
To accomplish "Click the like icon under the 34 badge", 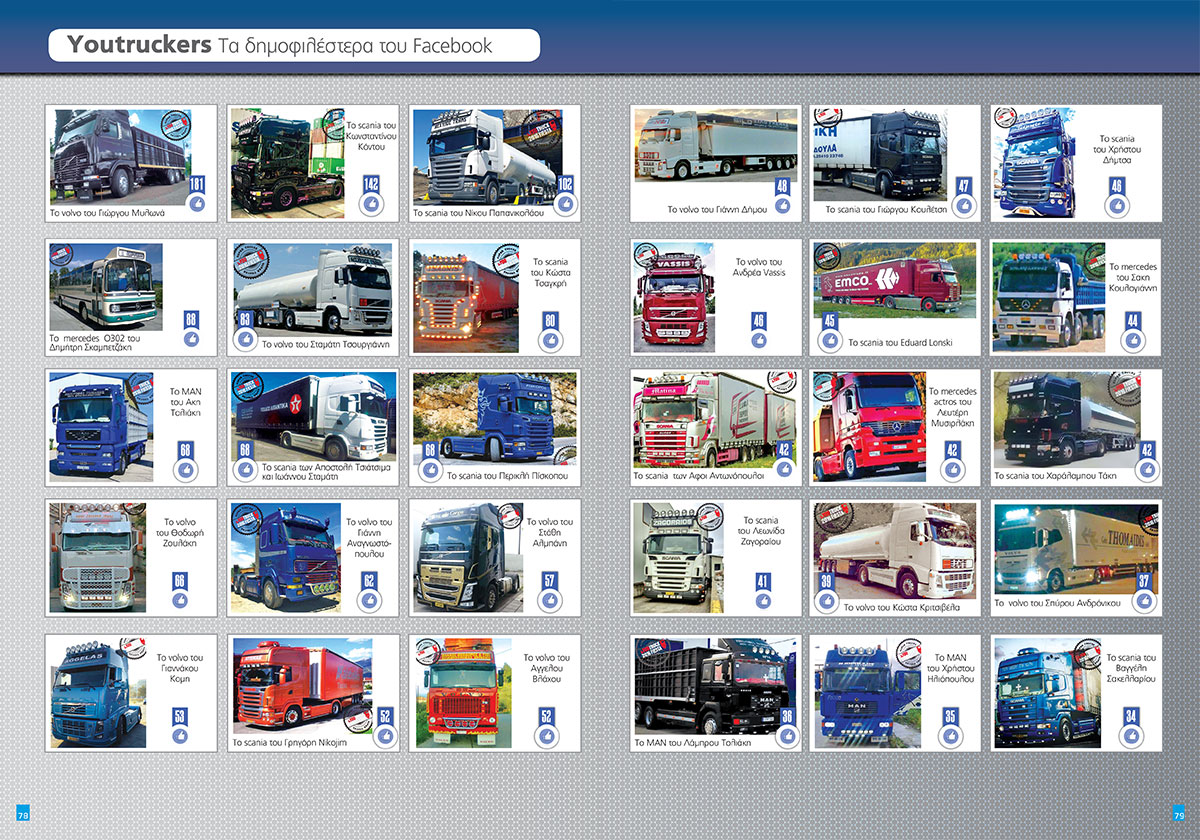I will coord(1131,736).
